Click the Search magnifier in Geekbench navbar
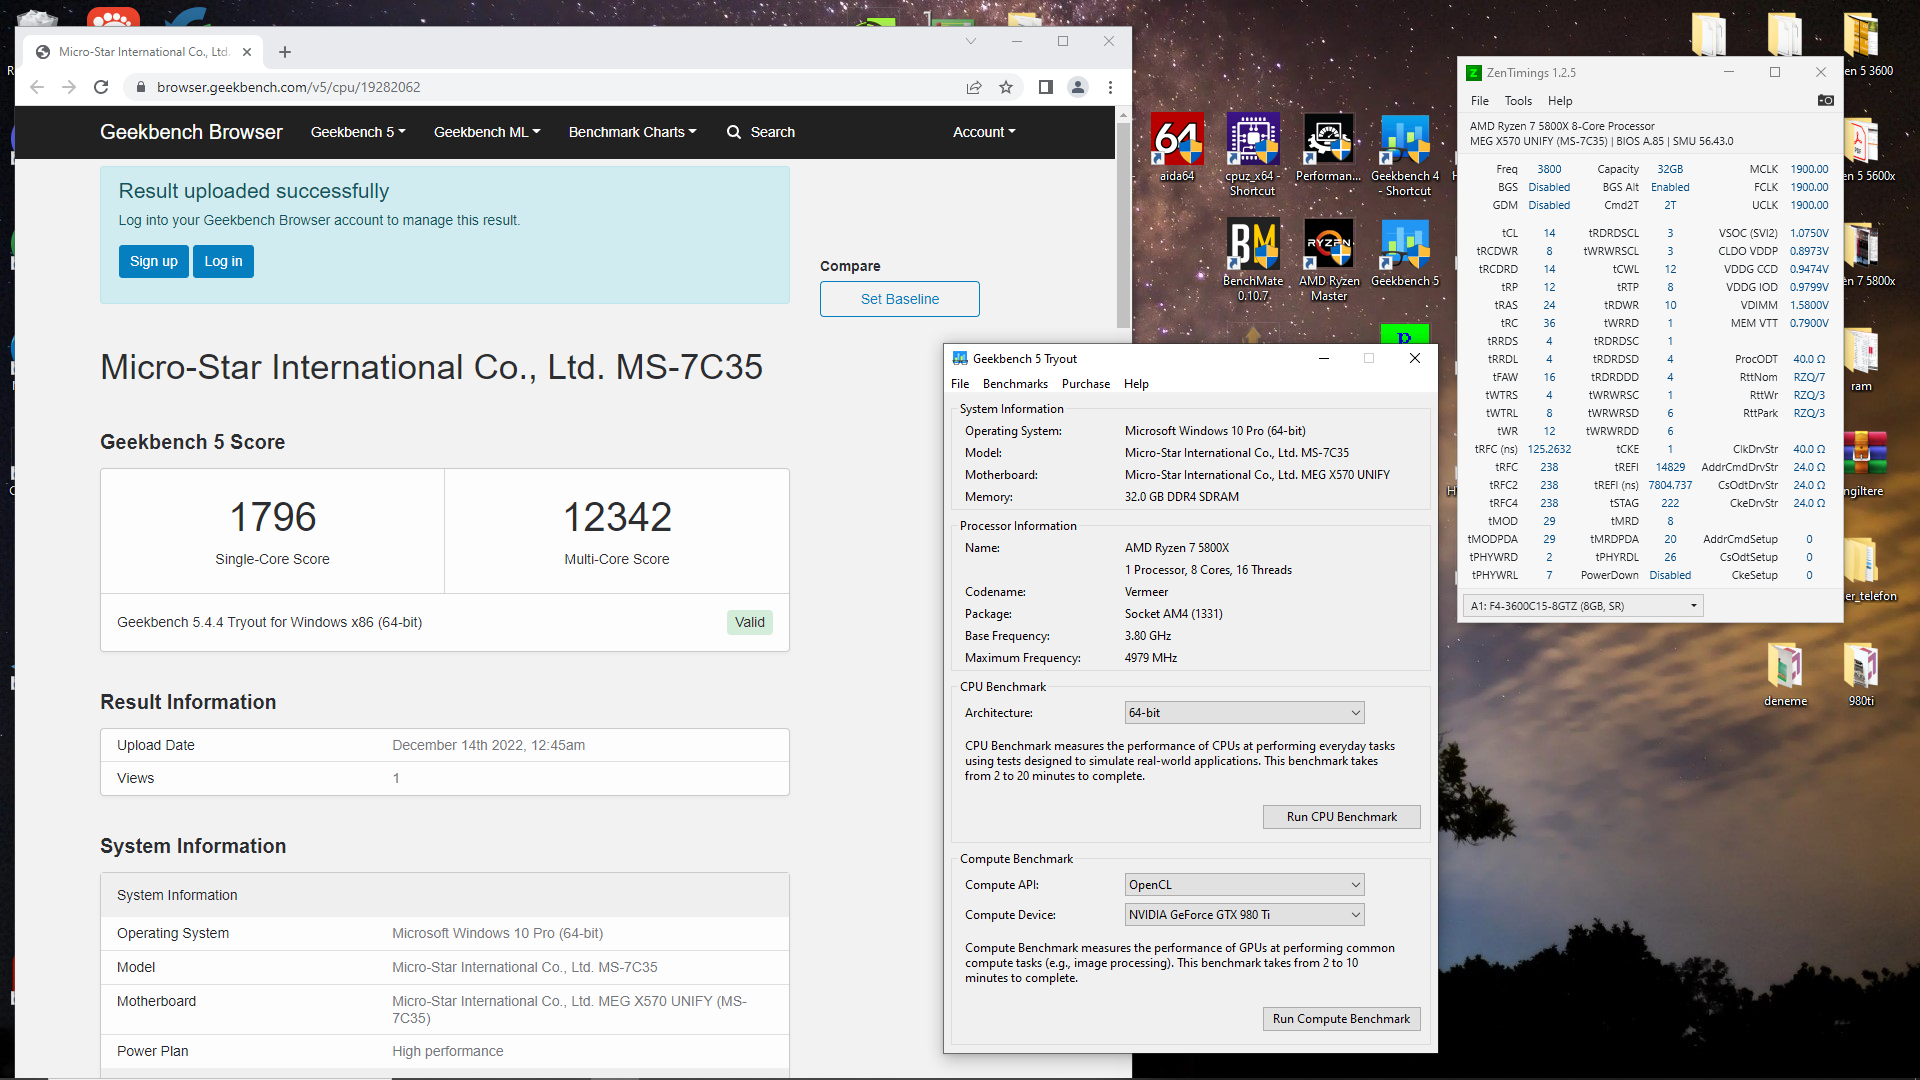 [x=734, y=132]
